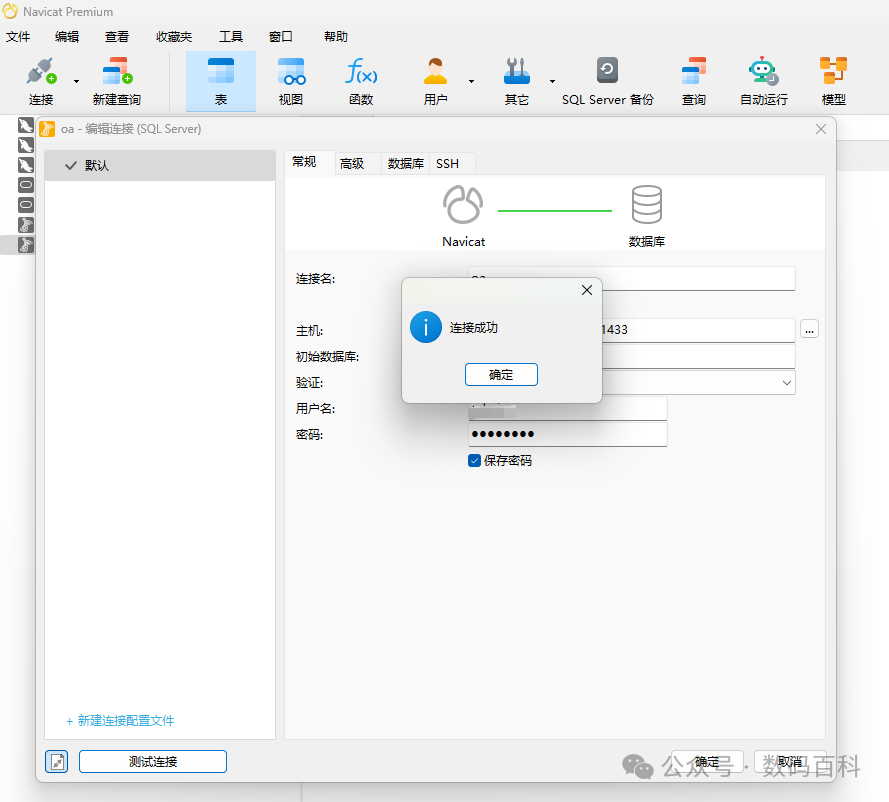Click the Navicat logo in connection diagram
This screenshot has width=889, height=802.
click(x=463, y=205)
